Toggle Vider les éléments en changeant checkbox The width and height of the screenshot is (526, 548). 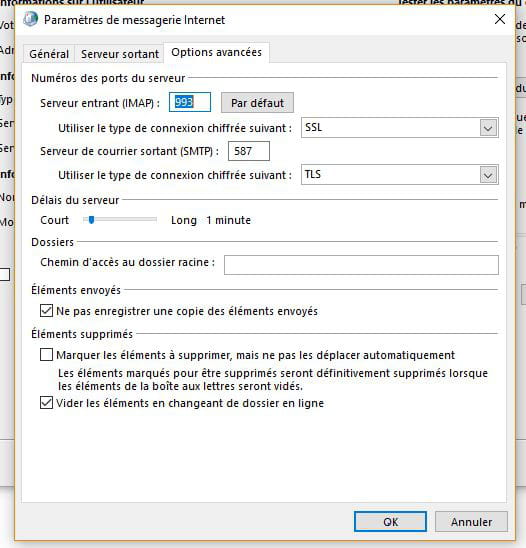click(x=46, y=403)
